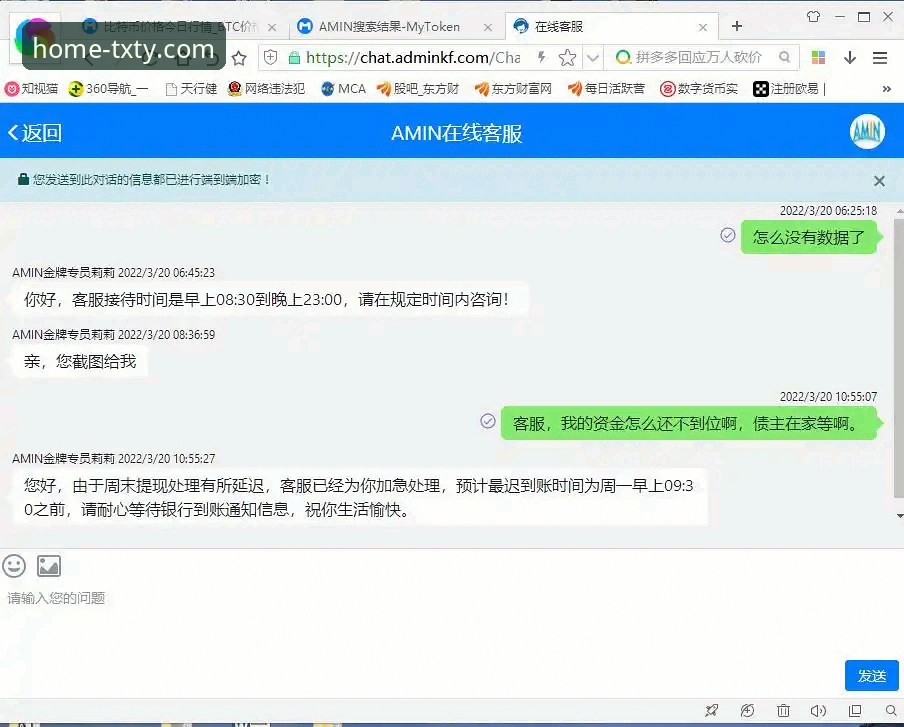Close the 在线客服 tab
Screen dimensions: 904x727
[x=703, y=27]
